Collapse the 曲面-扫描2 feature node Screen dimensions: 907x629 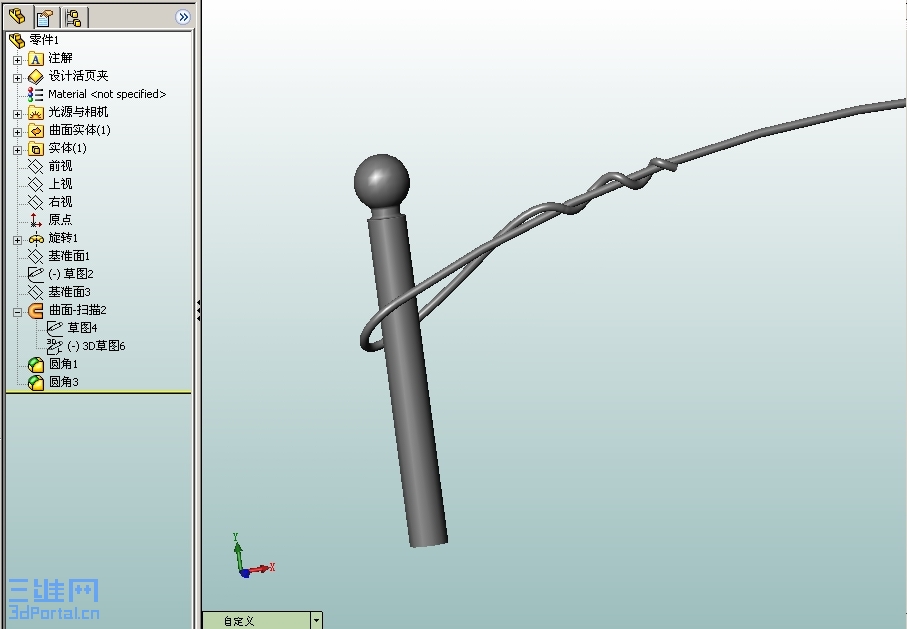tap(17, 312)
